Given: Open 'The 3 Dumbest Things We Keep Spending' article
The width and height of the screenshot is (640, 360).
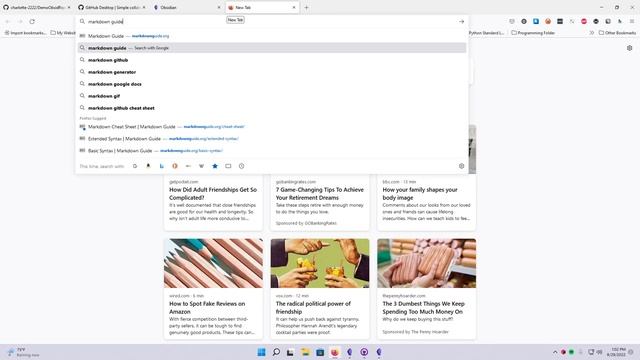Looking at the screenshot, I should [x=423, y=307].
